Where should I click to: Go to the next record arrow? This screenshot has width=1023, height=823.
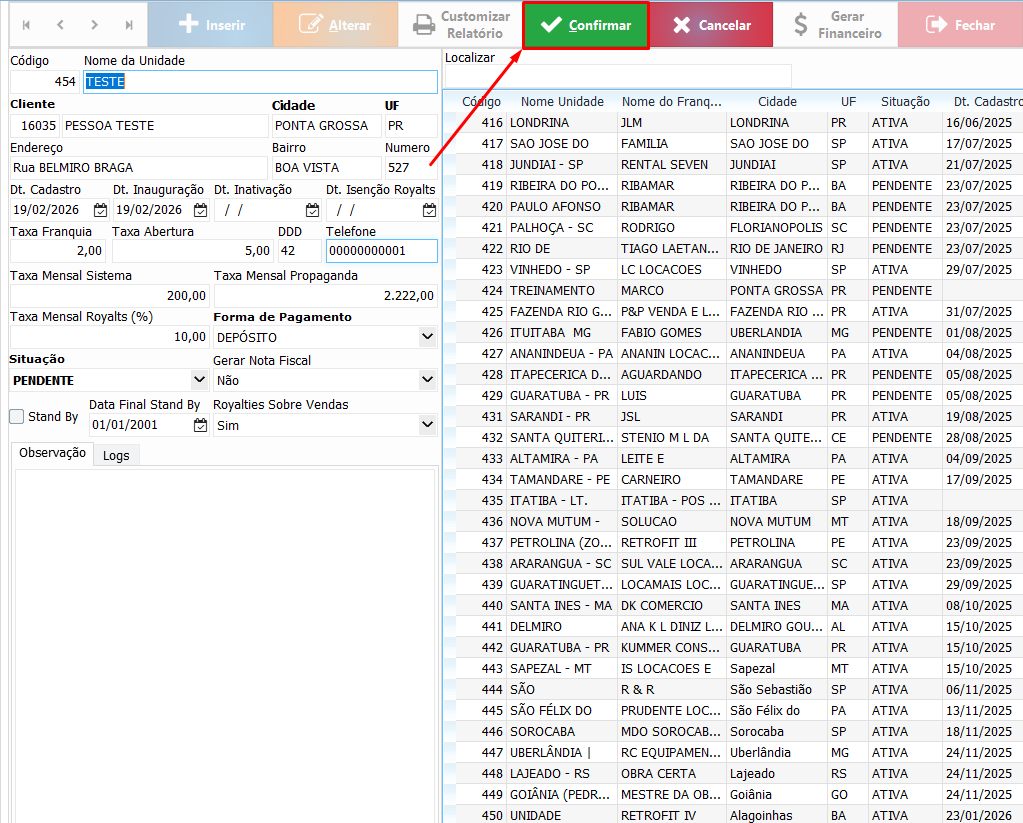click(x=94, y=25)
